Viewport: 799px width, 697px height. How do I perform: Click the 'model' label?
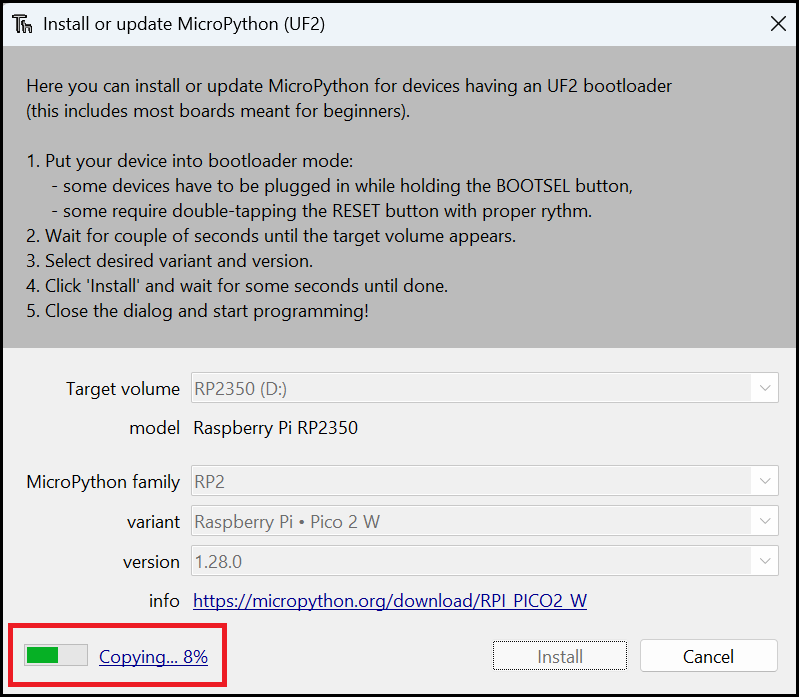[x=154, y=428]
